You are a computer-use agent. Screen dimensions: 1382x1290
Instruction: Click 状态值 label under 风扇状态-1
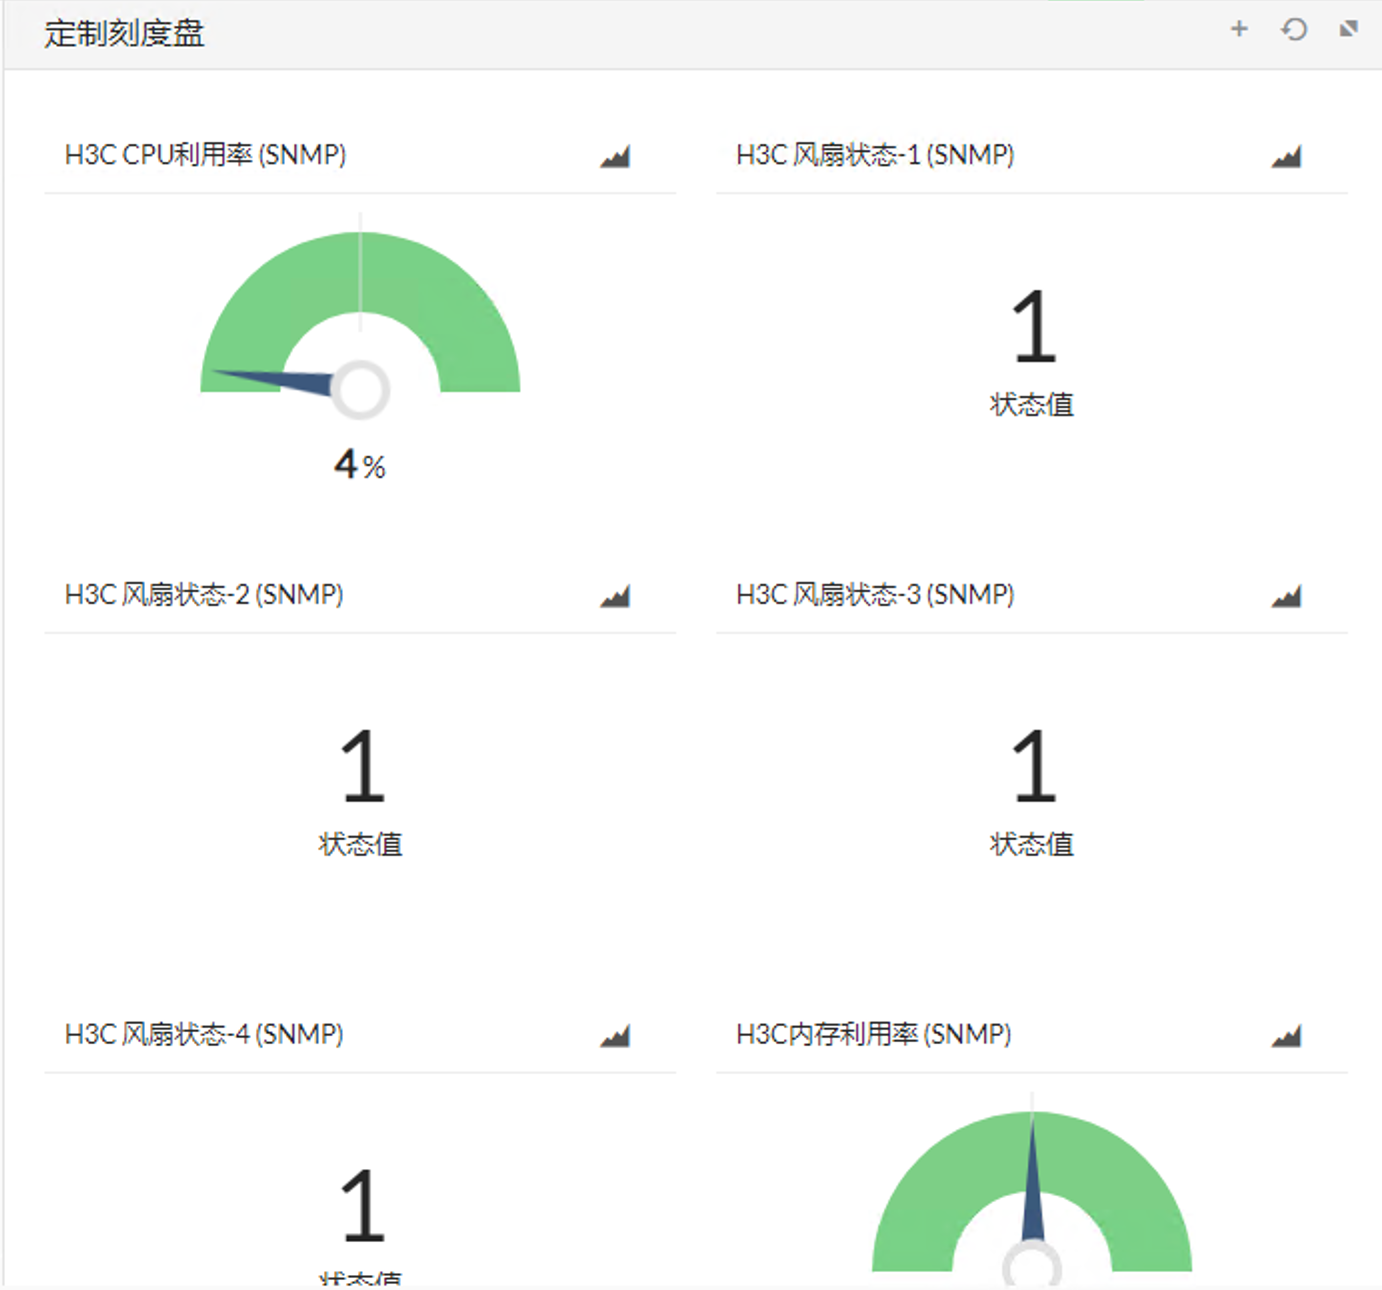[x=1032, y=405]
